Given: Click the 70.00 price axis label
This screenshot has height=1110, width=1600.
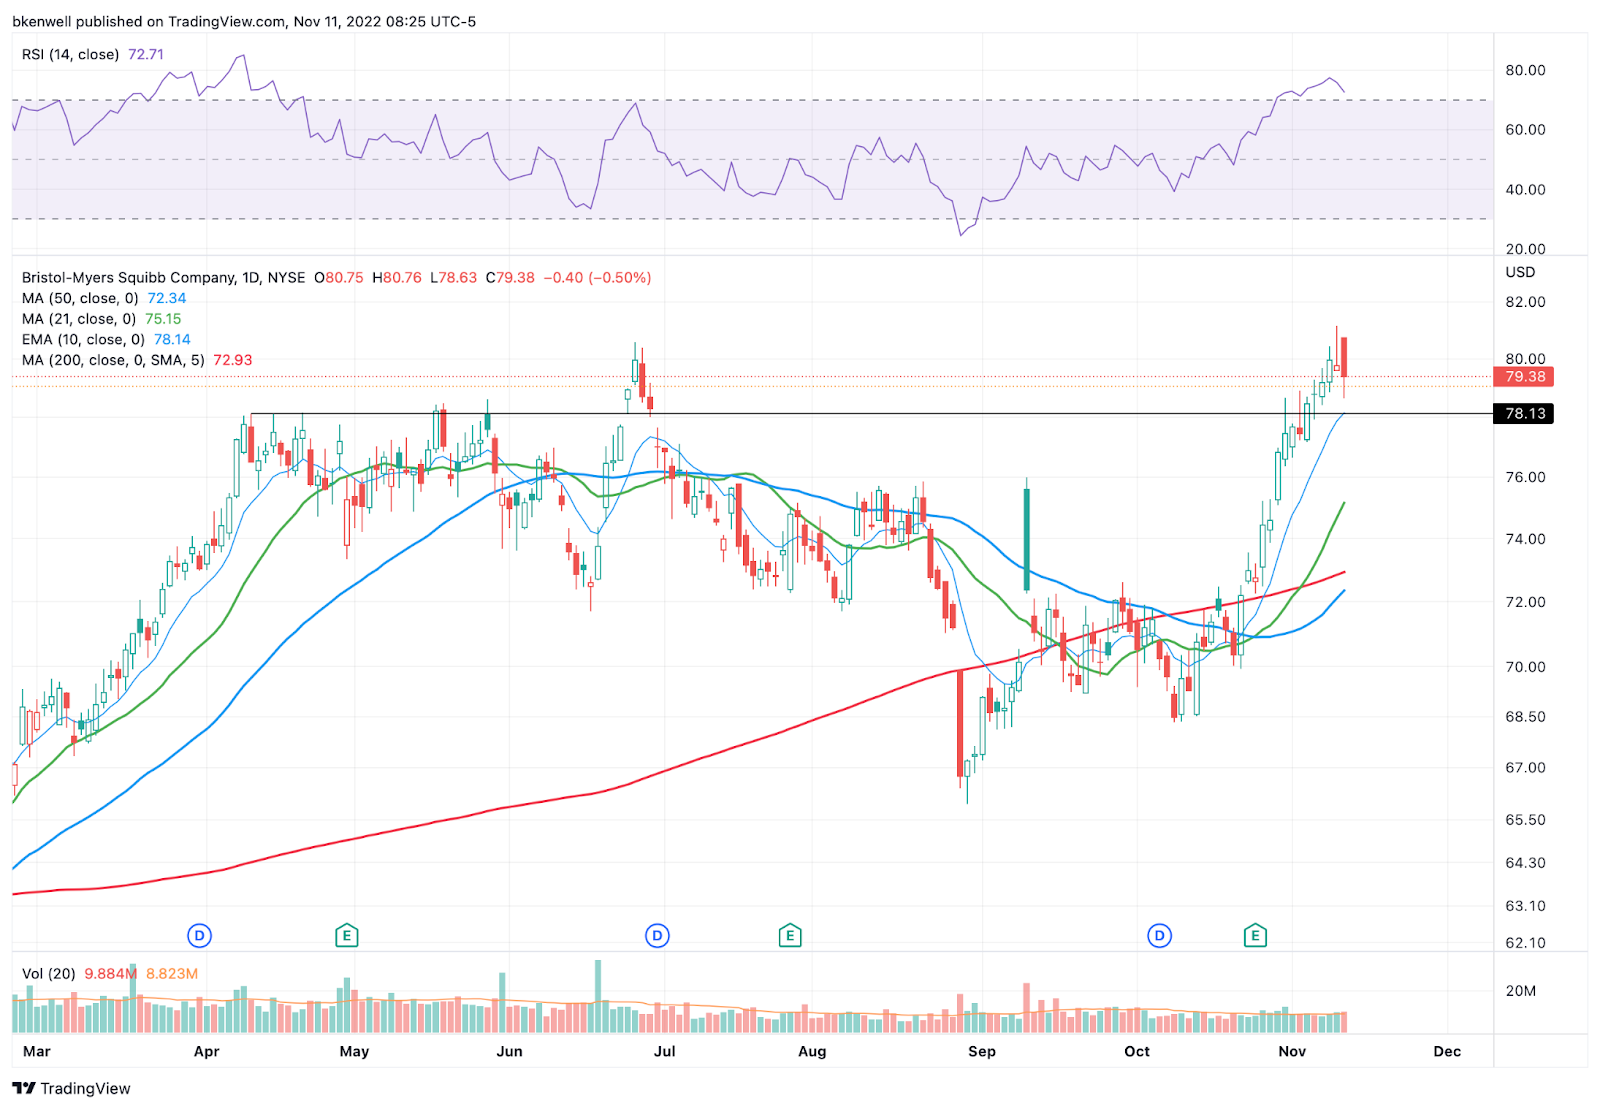Looking at the screenshot, I should click(1525, 666).
